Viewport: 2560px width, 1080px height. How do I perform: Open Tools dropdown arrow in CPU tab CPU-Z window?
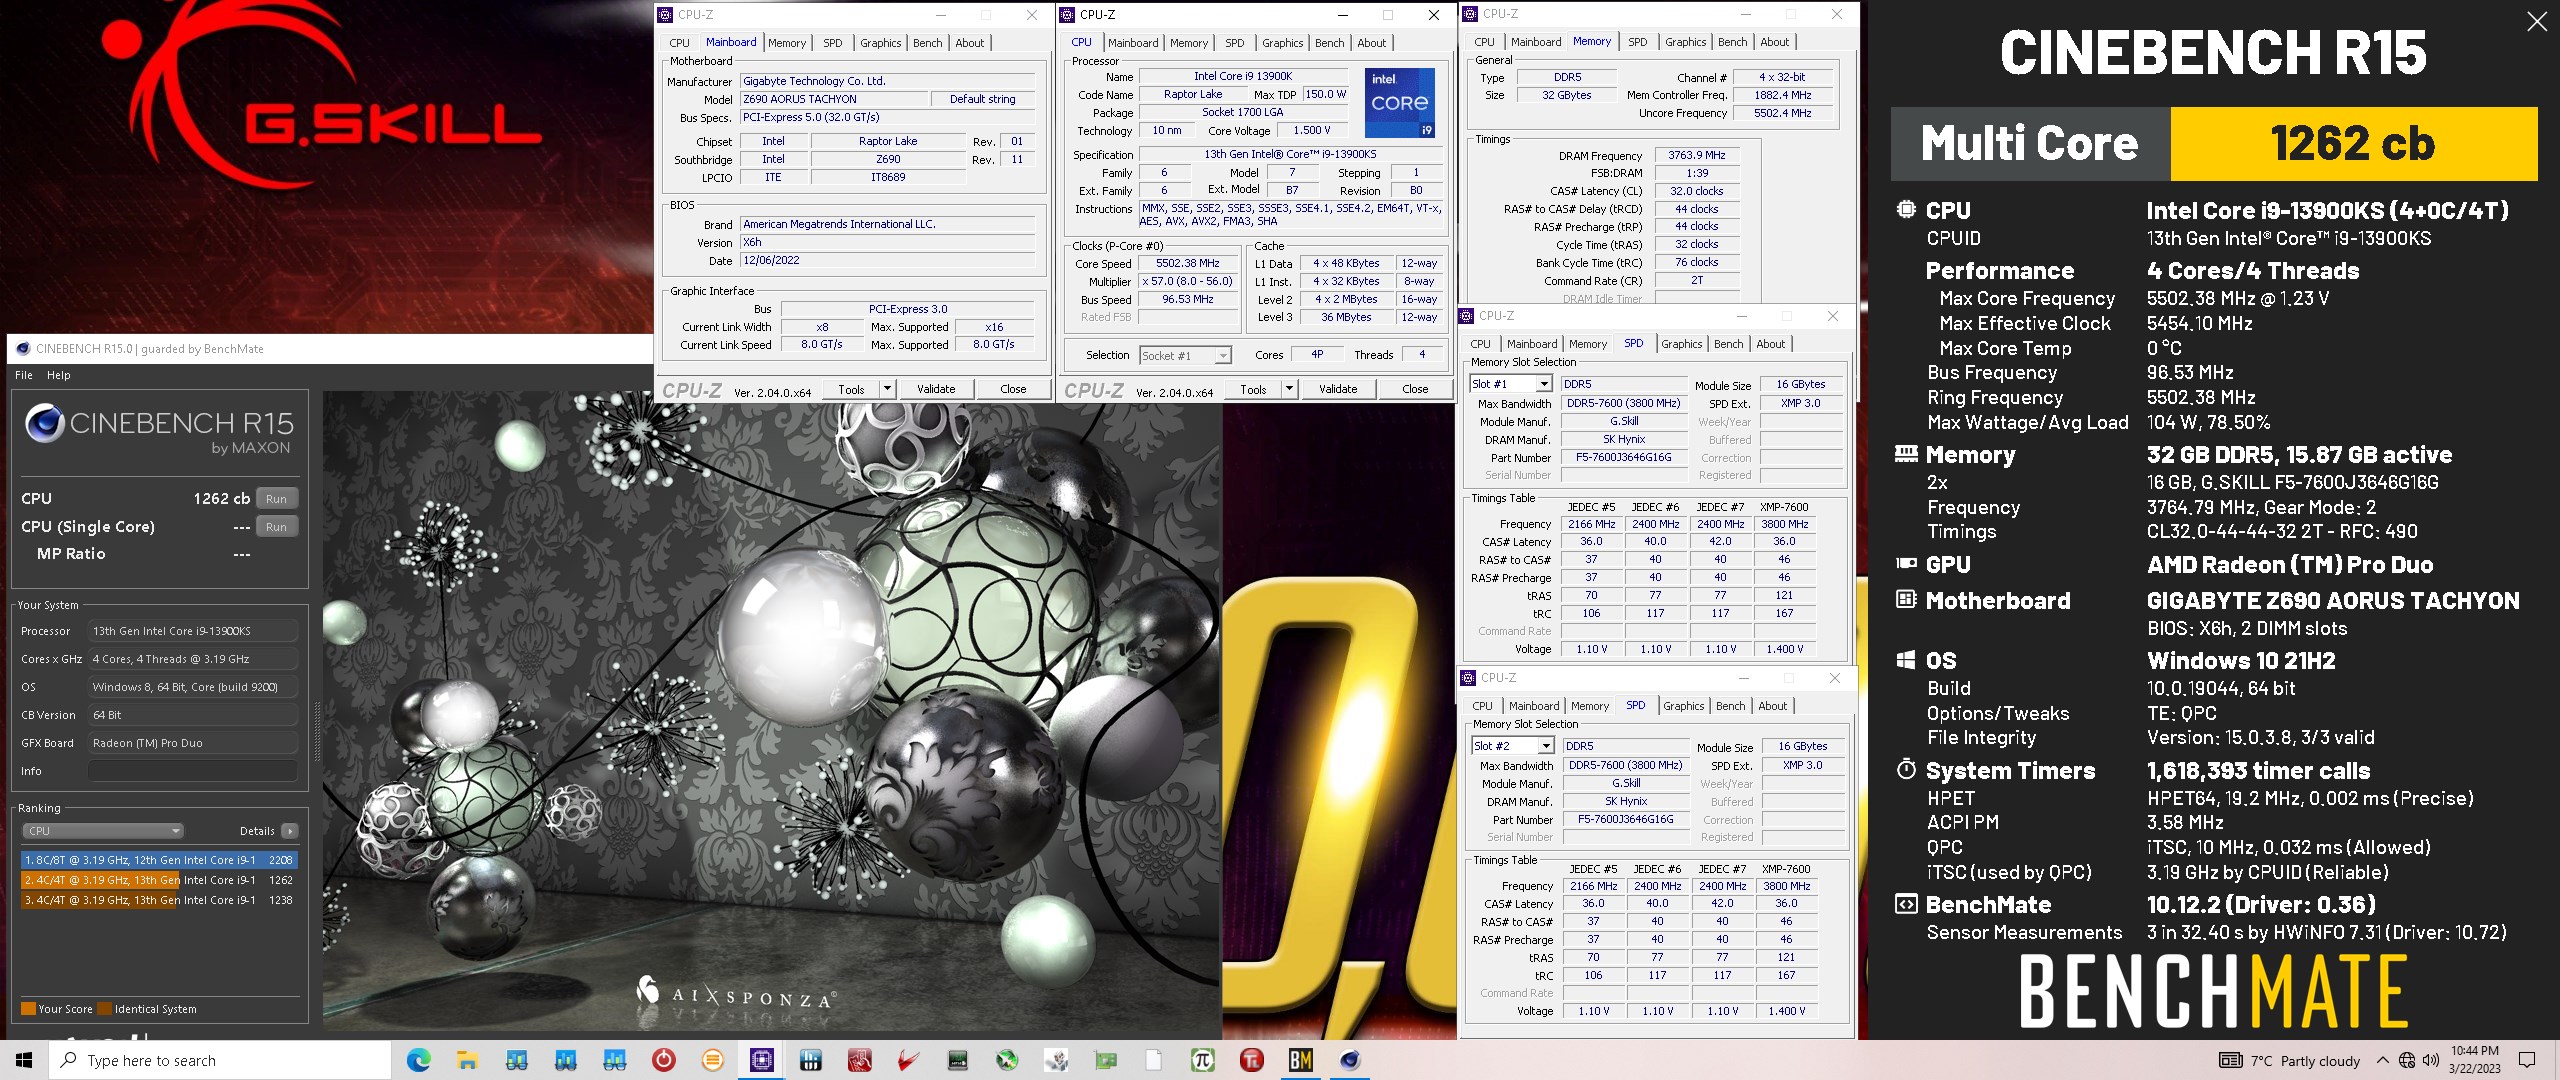tap(1289, 389)
